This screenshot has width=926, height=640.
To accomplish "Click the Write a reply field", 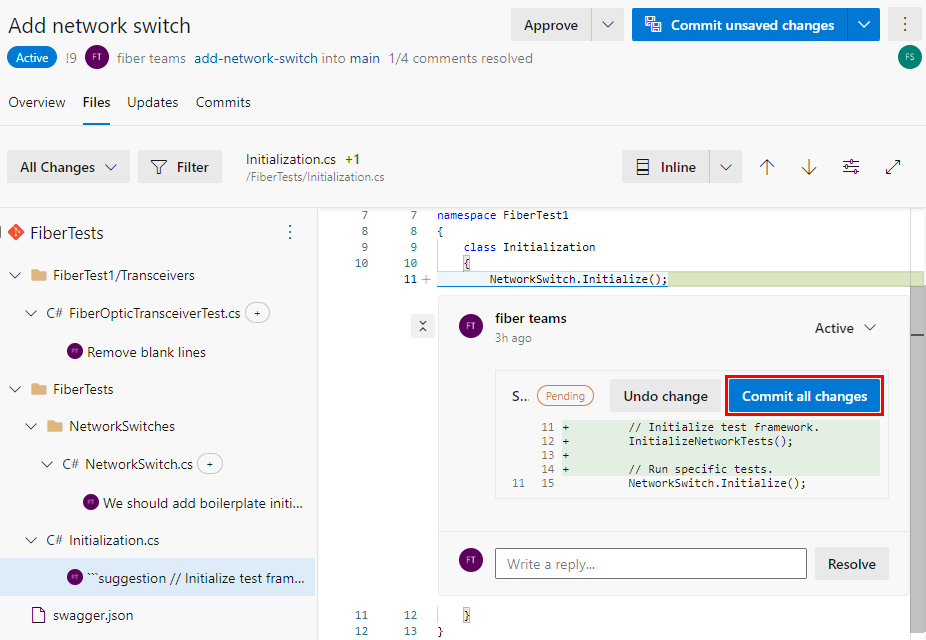I will click(650, 563).
